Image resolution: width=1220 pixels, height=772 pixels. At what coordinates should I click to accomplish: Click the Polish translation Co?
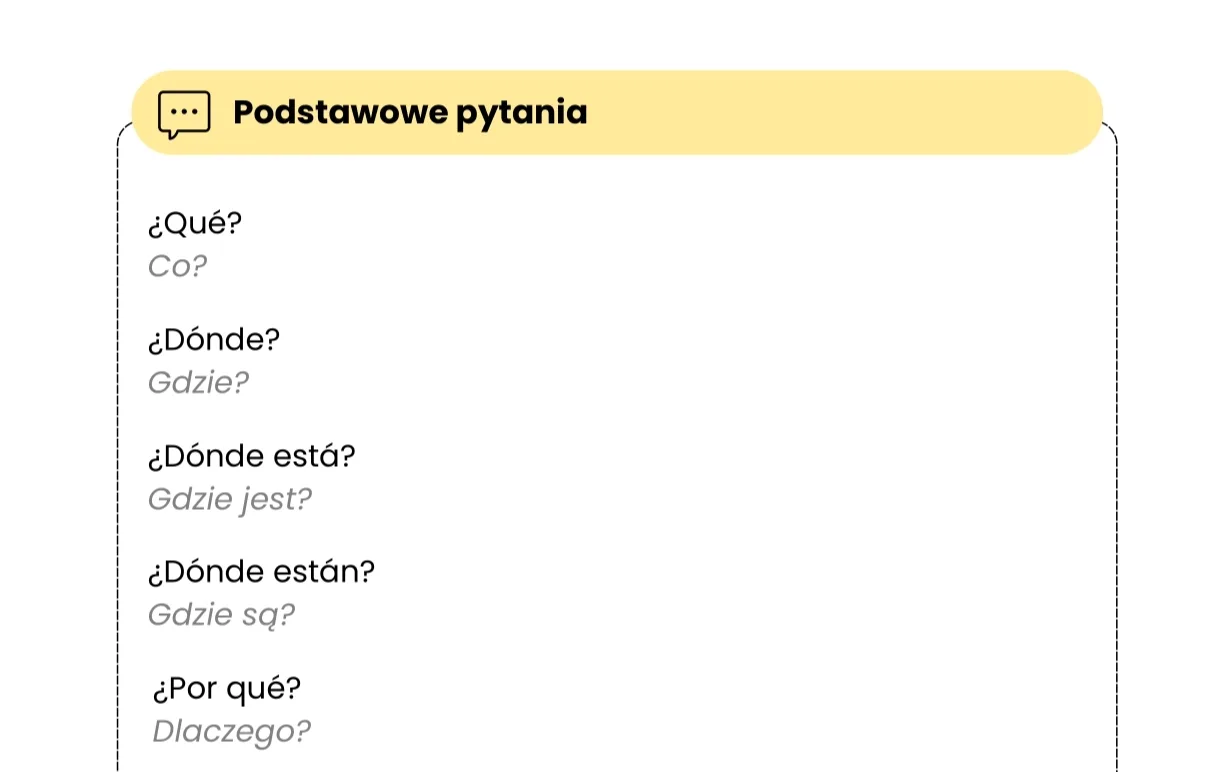pos(177,267)
